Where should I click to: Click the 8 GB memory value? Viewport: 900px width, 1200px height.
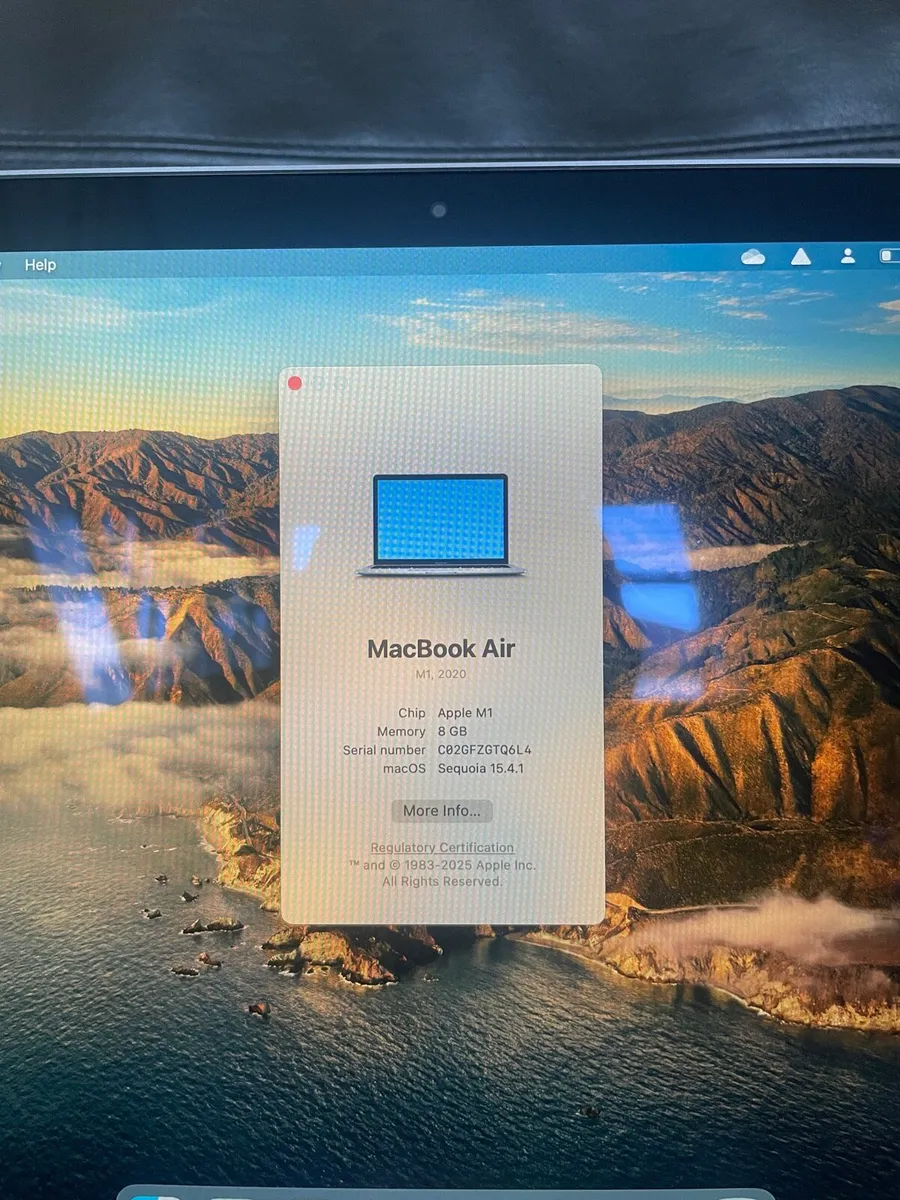[452, 732]
